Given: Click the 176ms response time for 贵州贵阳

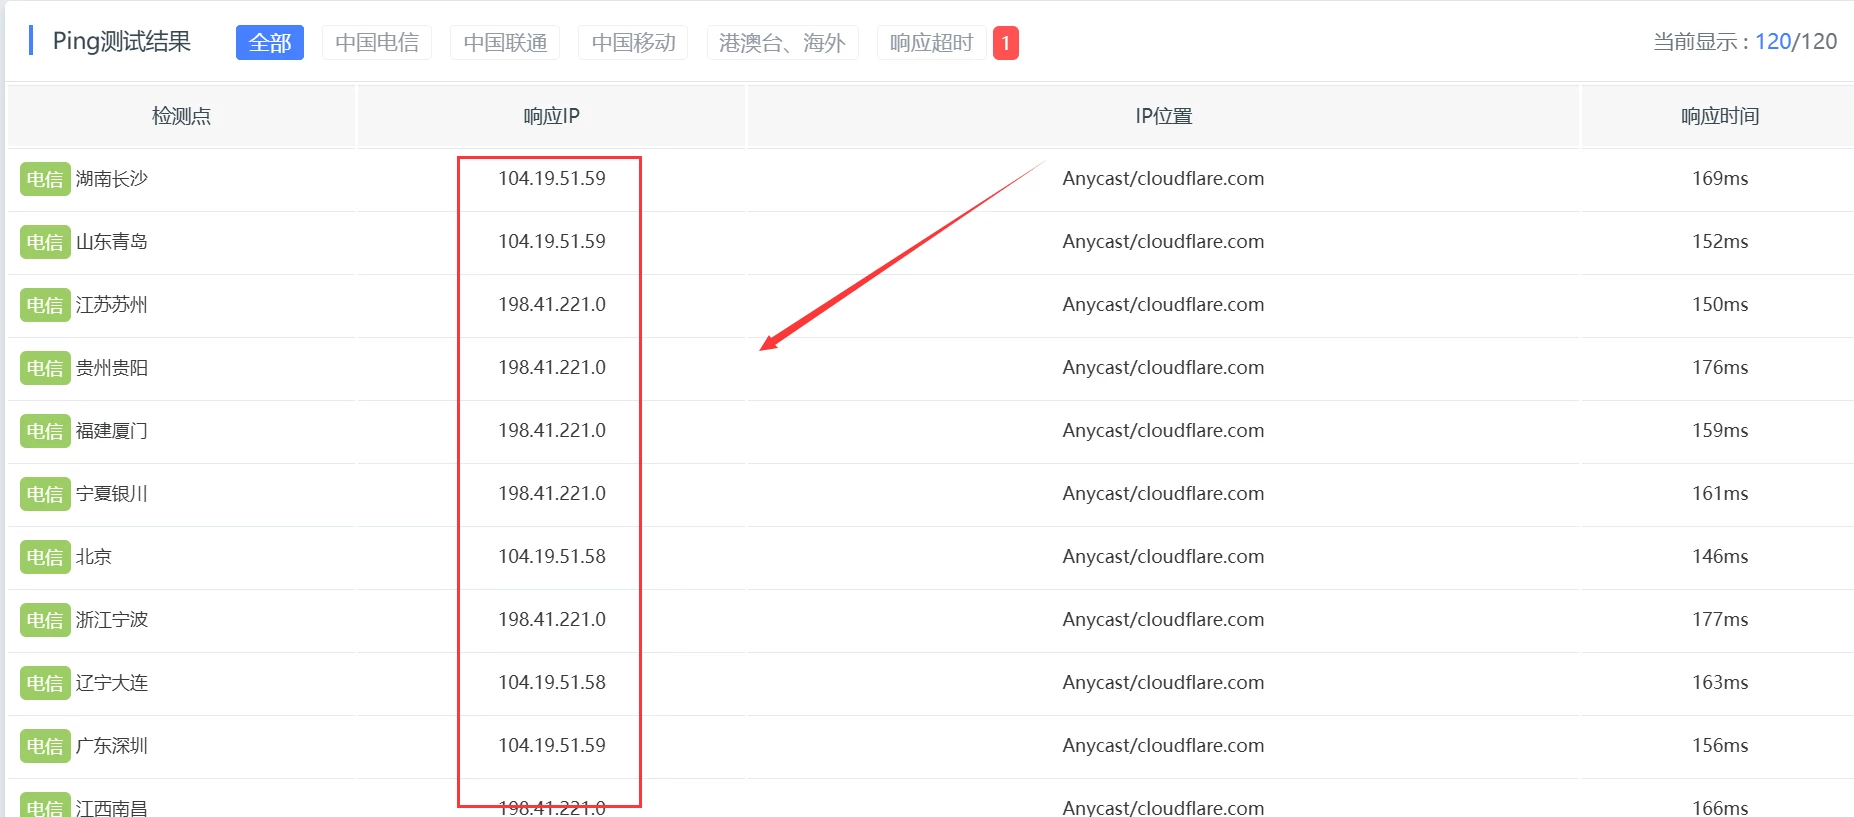Looking at the screenshot, I should [x=1719, y=368].
